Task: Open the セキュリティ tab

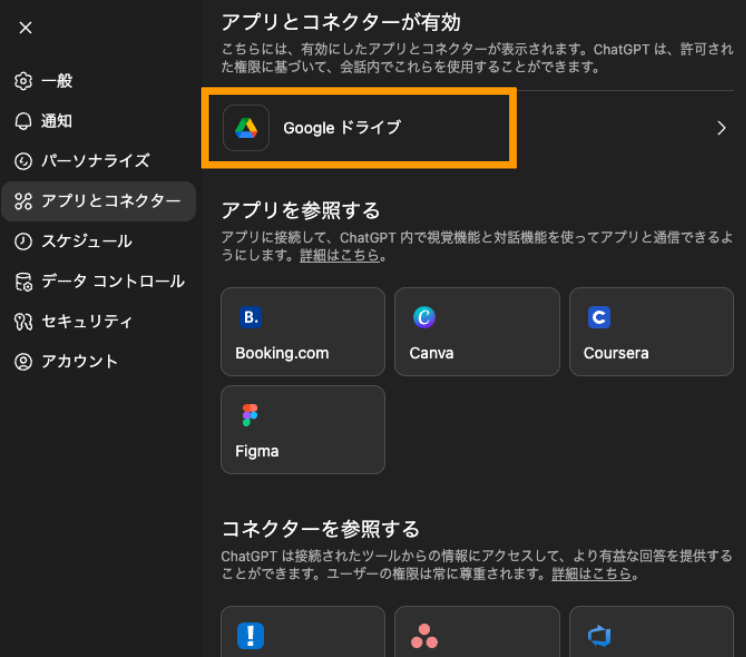Action: pos(98,322)
